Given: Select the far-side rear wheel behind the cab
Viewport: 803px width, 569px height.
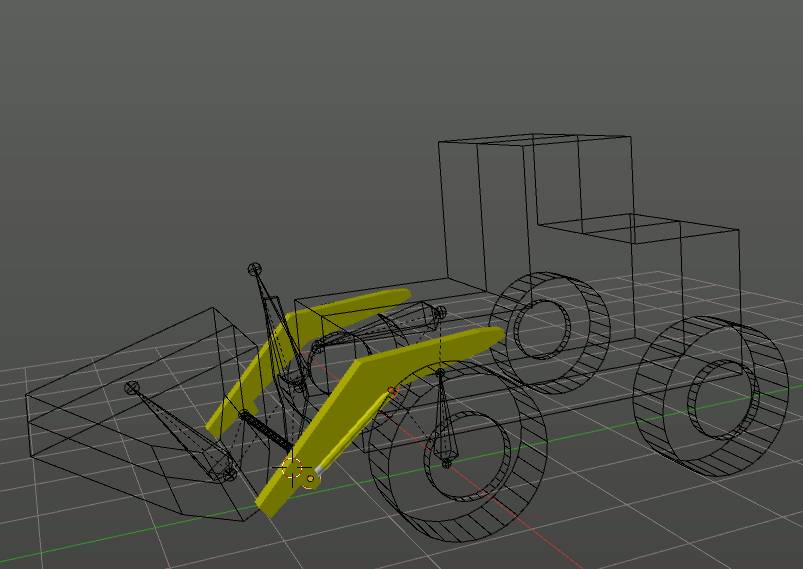Looking at the screenshot, I should click(550, 332).
